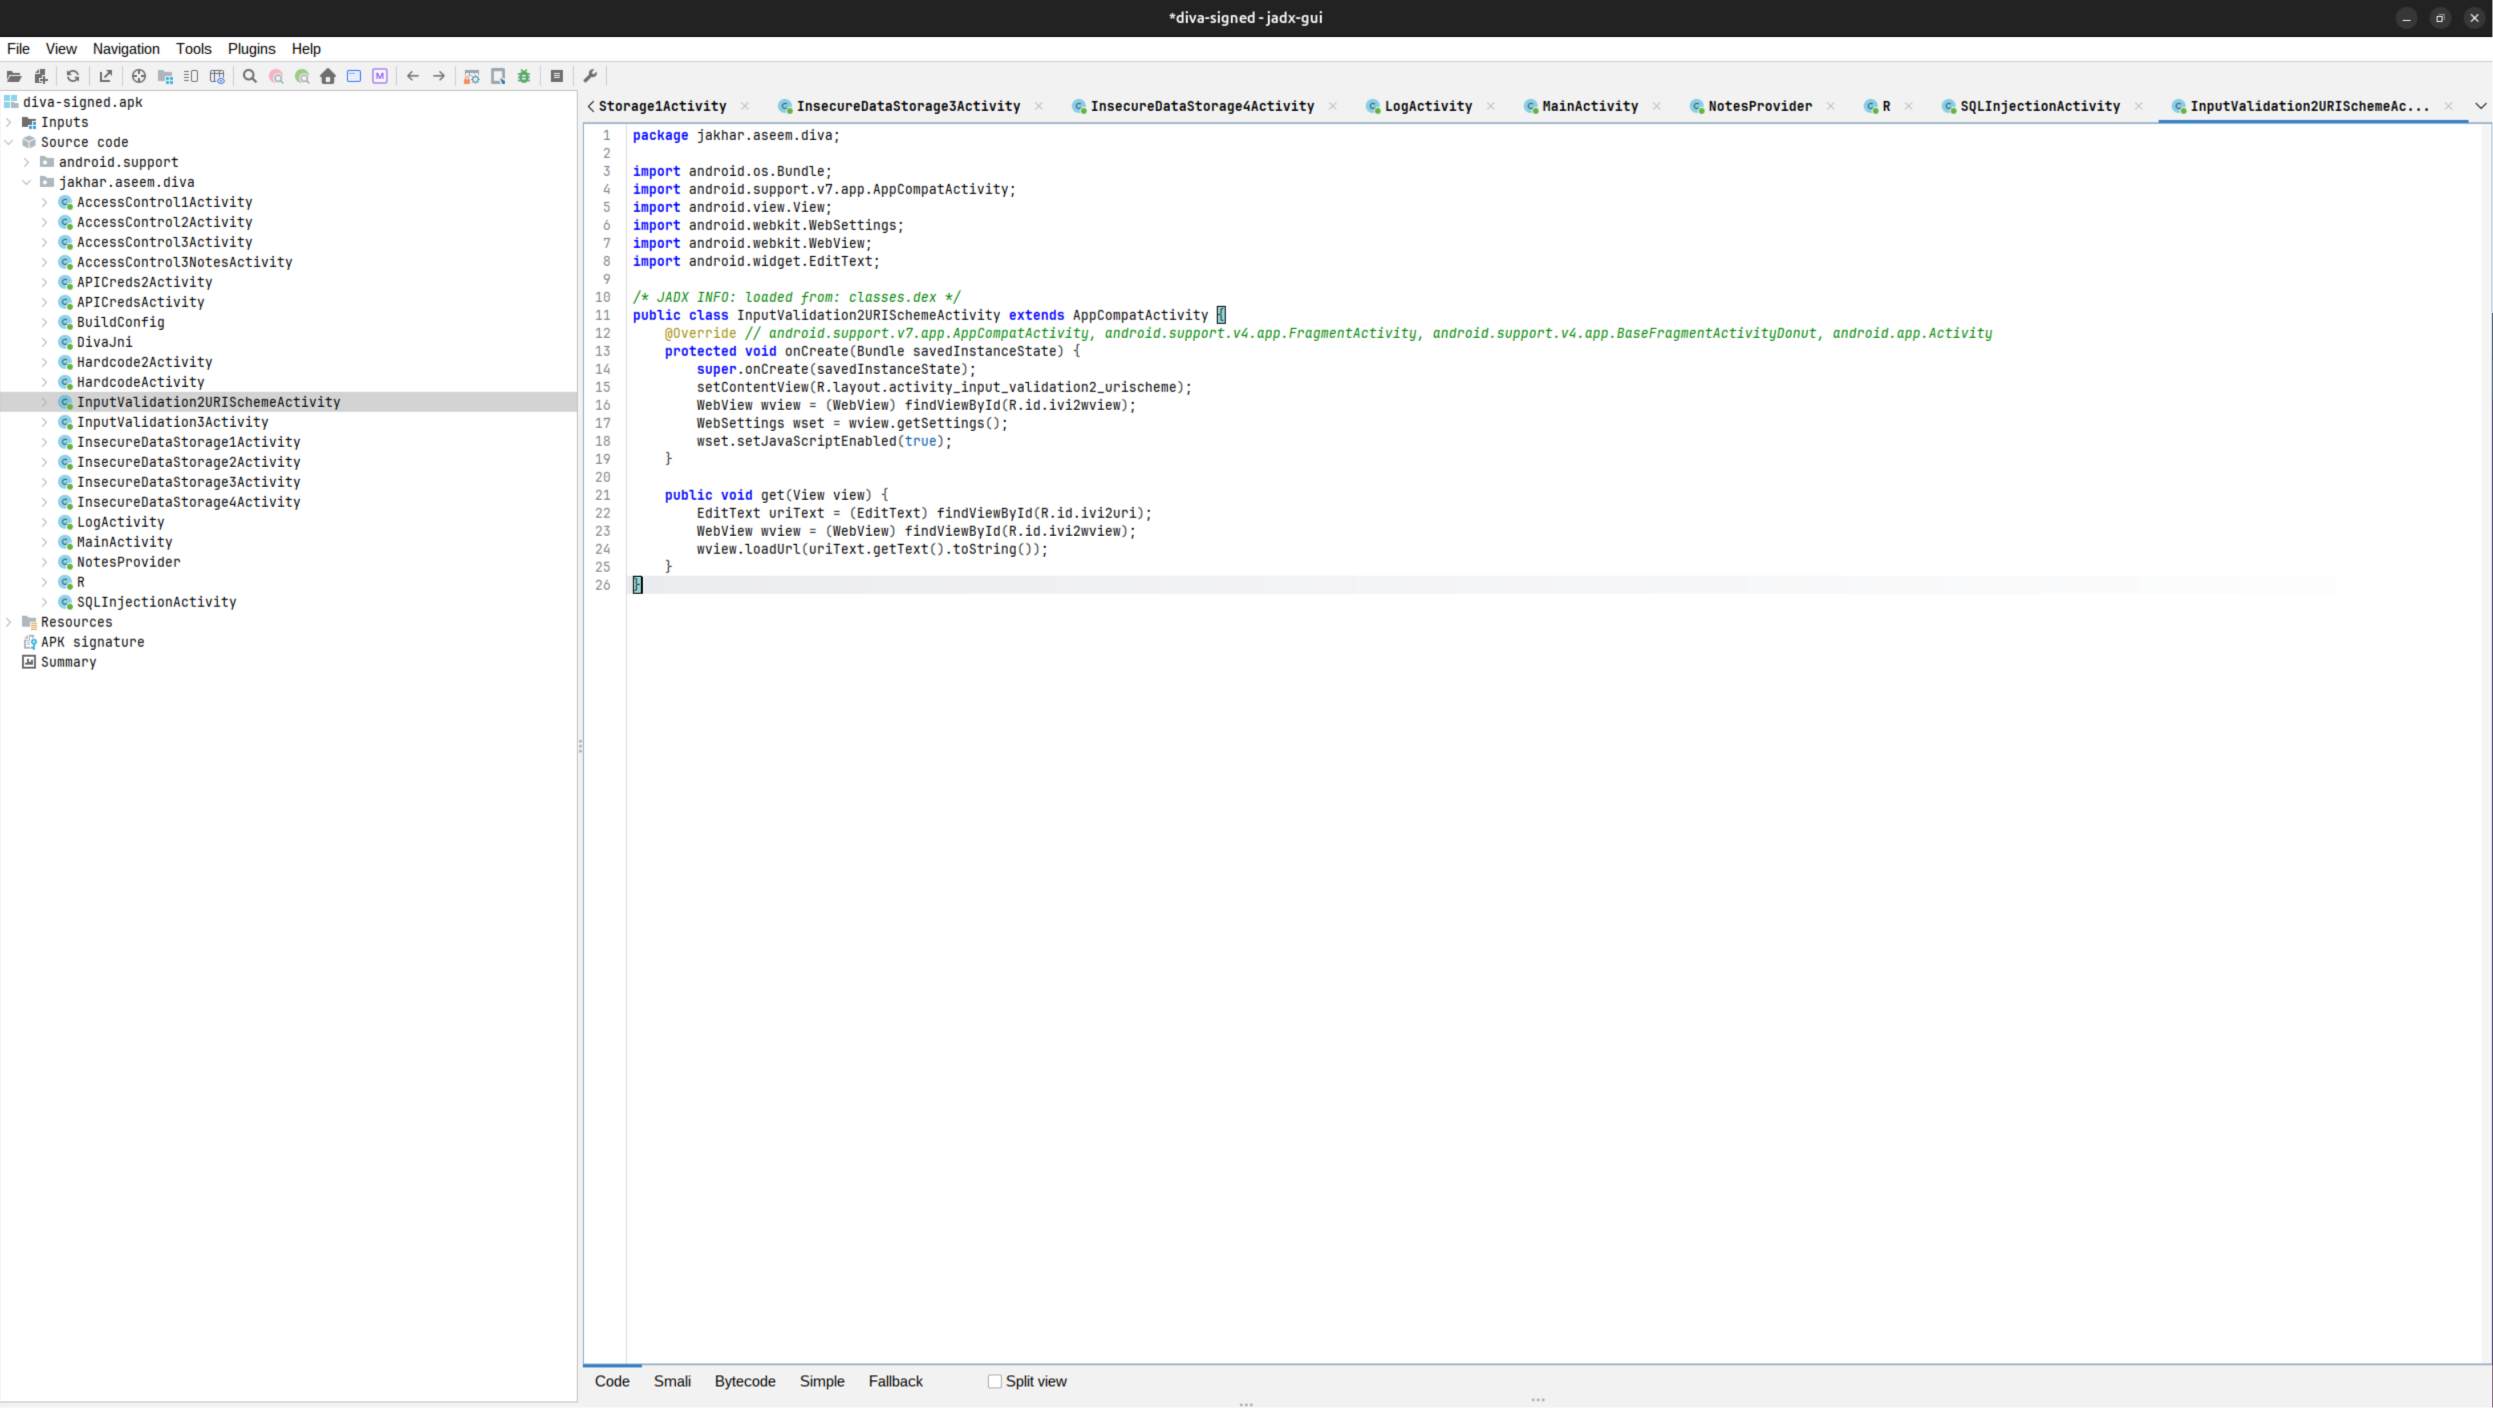Viewport: 2493px width, 1408px height.
Task: Select DivaJni class in tree
Action: (x=104, y=342)
